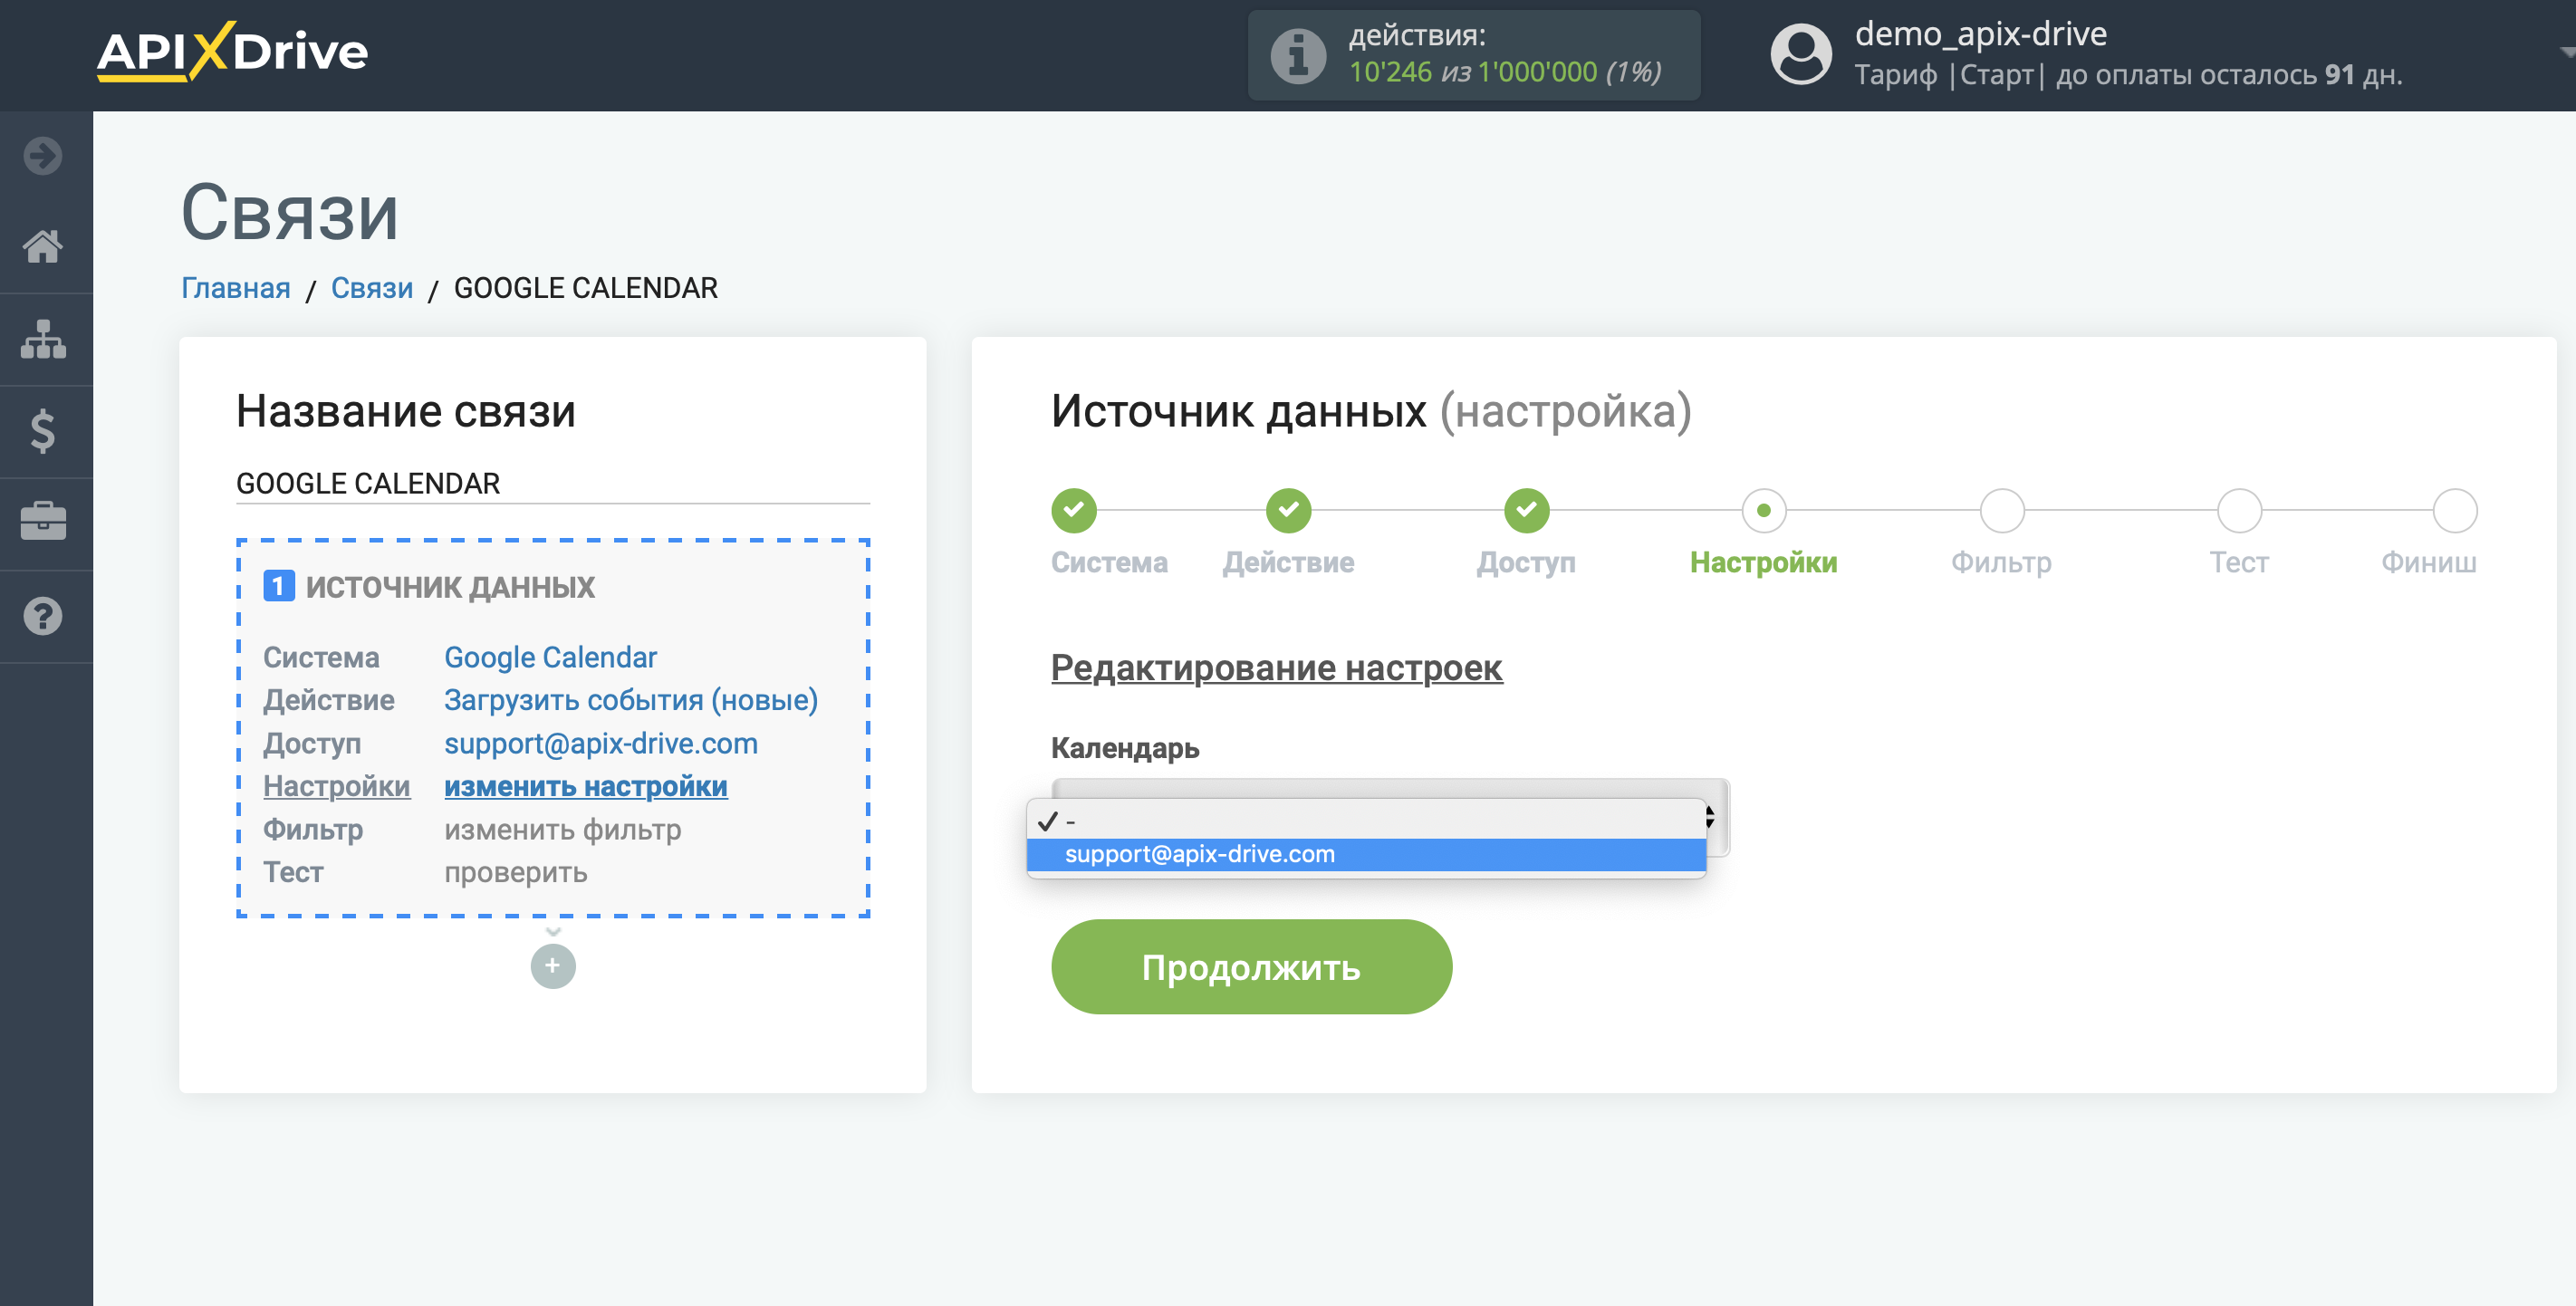Image resolution: width=2576 pixels, height=1306 pixels.
Task: Go to Главная breadcrumb link
Action: 236,288
